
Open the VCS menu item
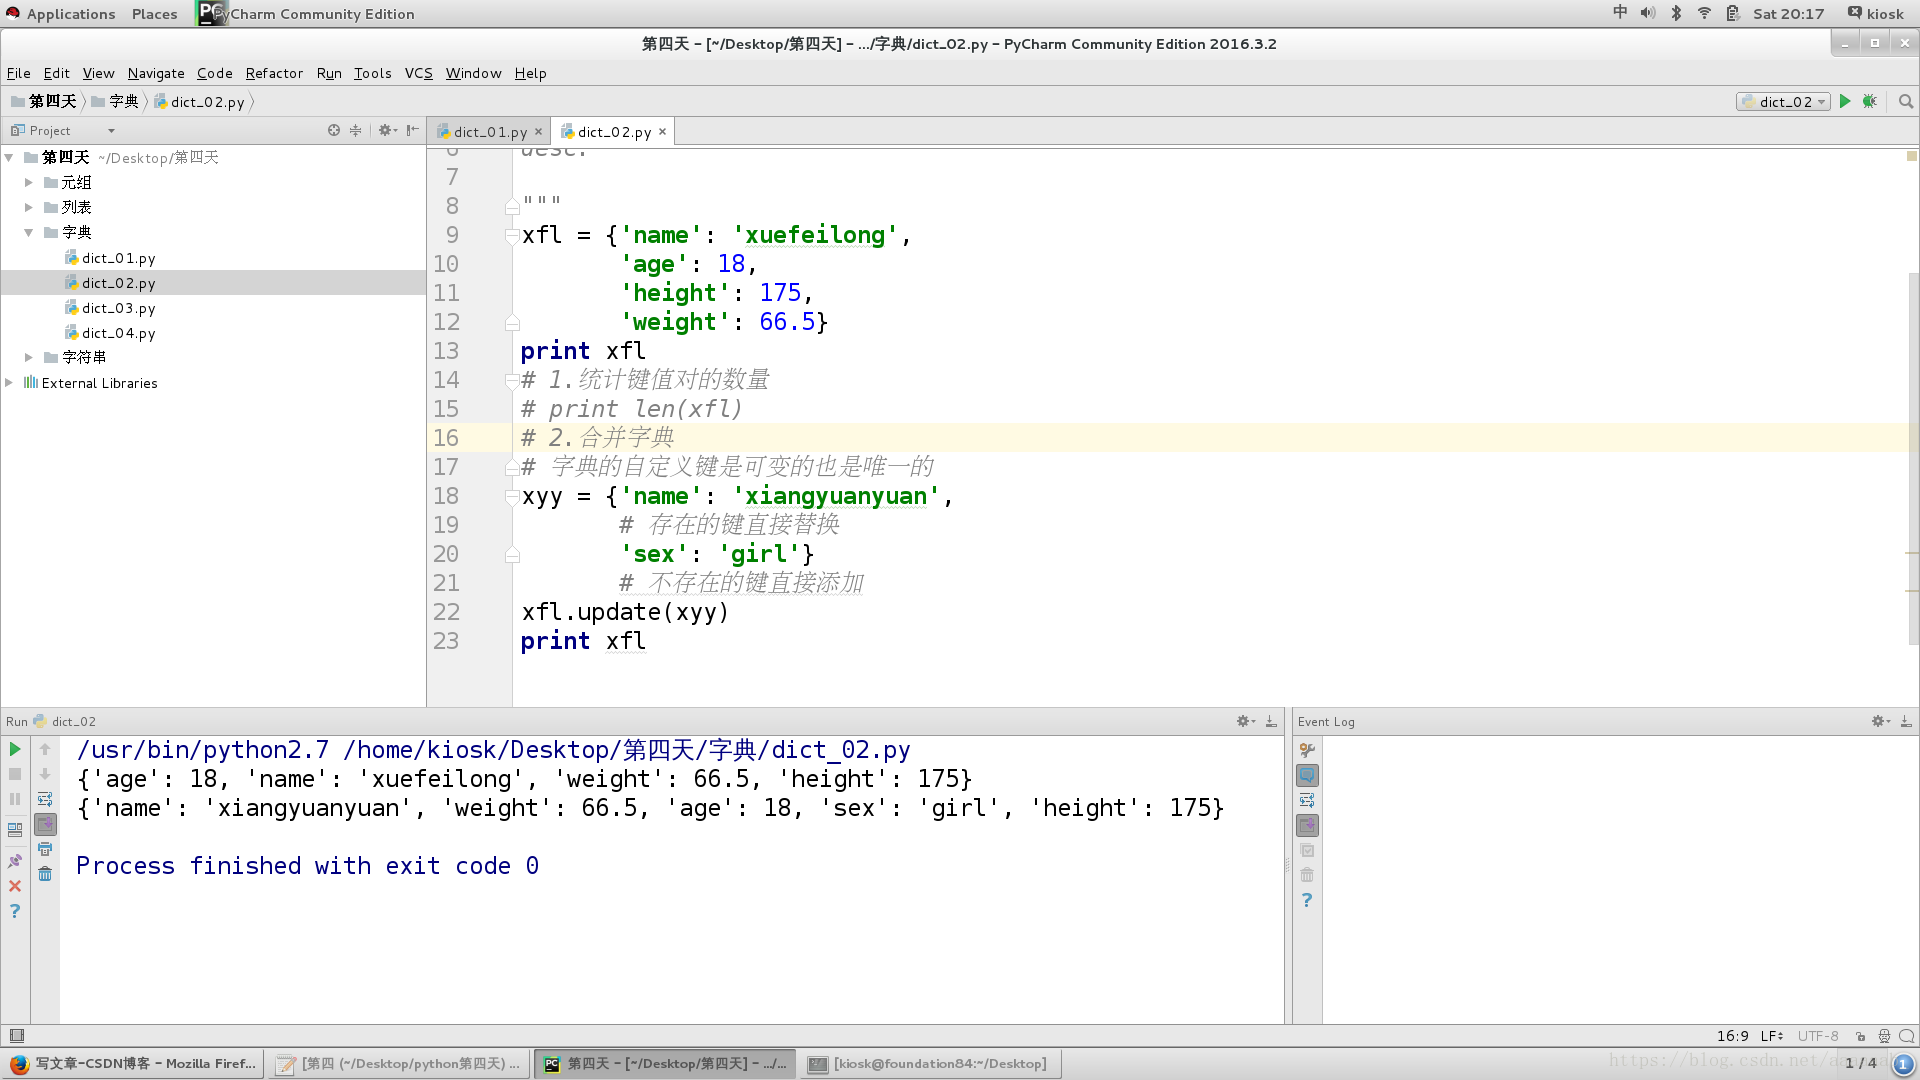[x=418, y=73]
